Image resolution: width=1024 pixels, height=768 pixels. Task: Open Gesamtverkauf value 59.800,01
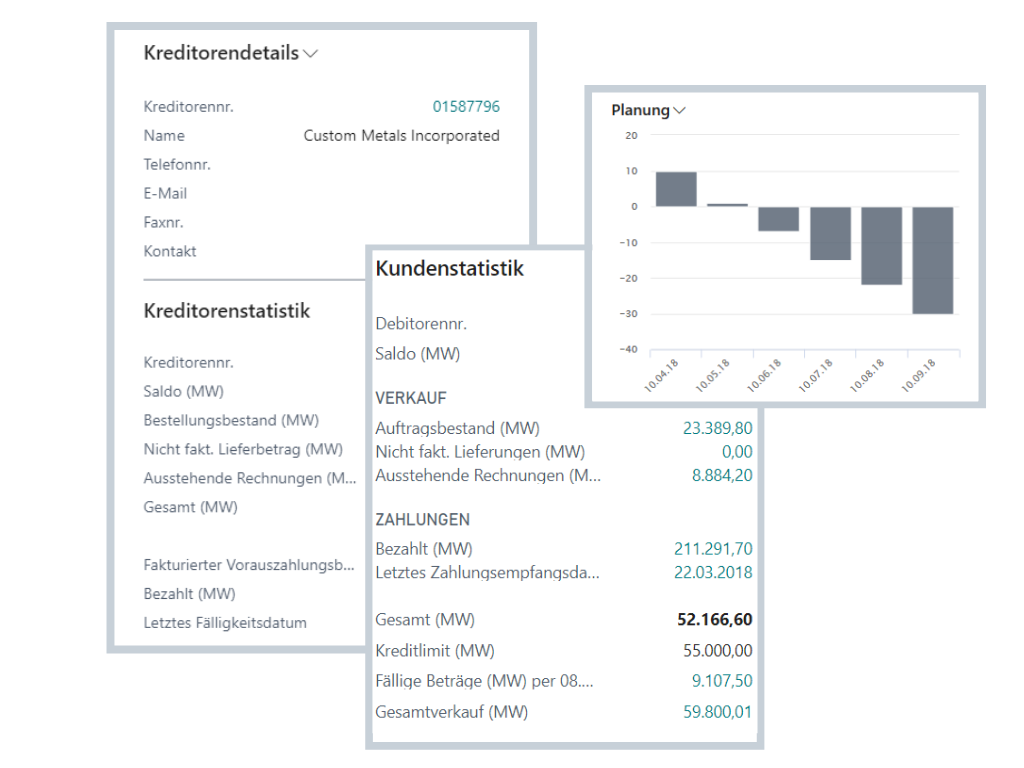point(718,712)
